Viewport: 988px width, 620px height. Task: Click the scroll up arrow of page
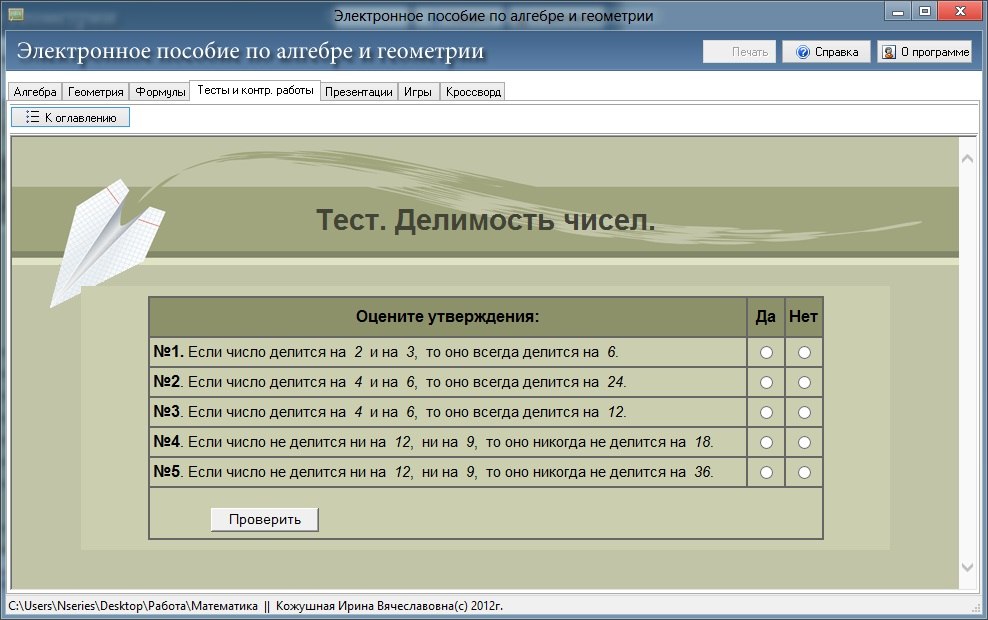tap(967, 158)
